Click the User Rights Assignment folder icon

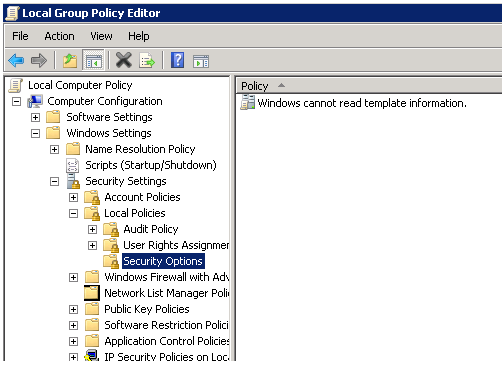pyautogui.click(x=111, y=245)
